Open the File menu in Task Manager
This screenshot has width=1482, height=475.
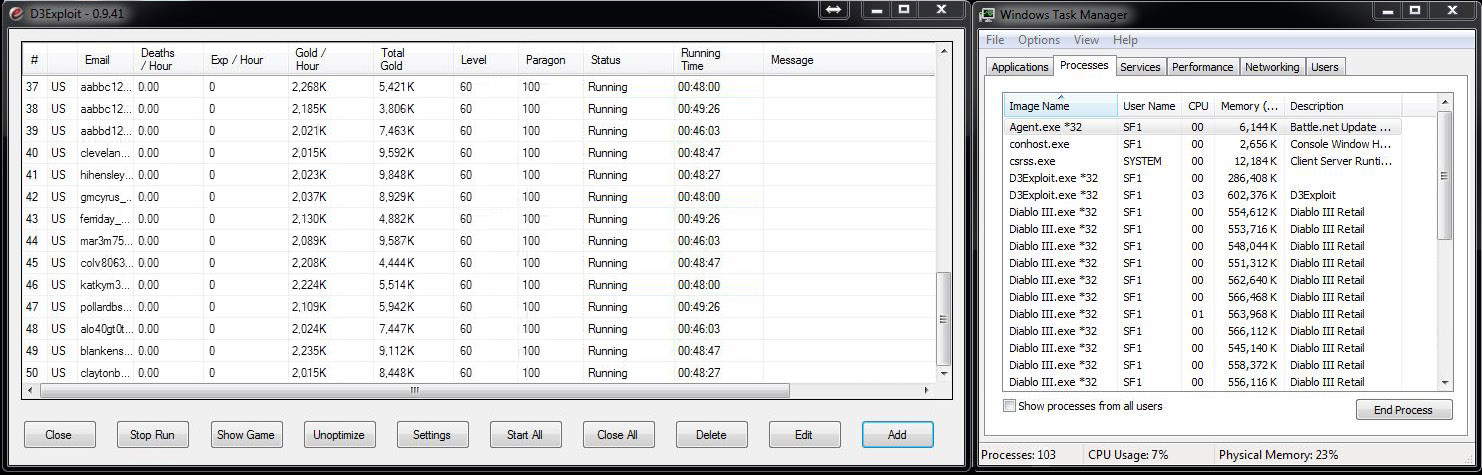995,40
